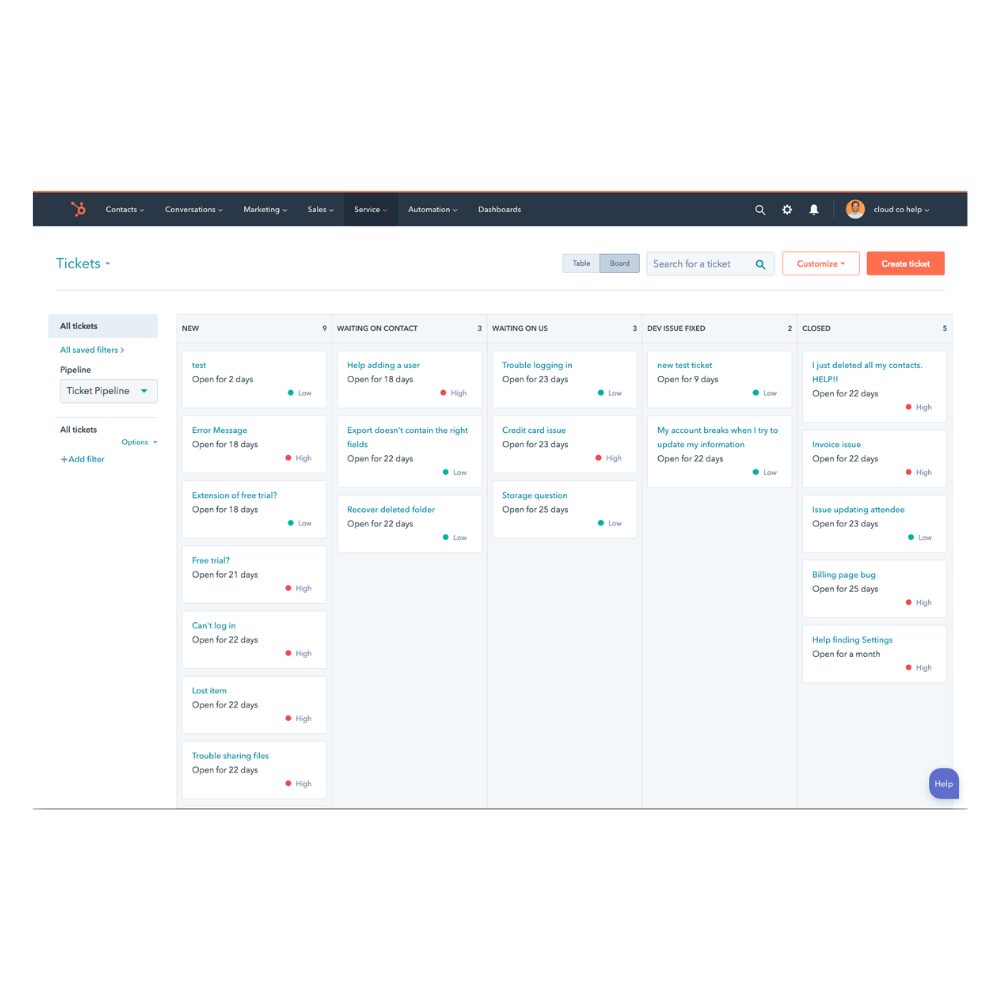Open the global search magnifier icon
The image size is (1000, 1000).
(760, 209)
